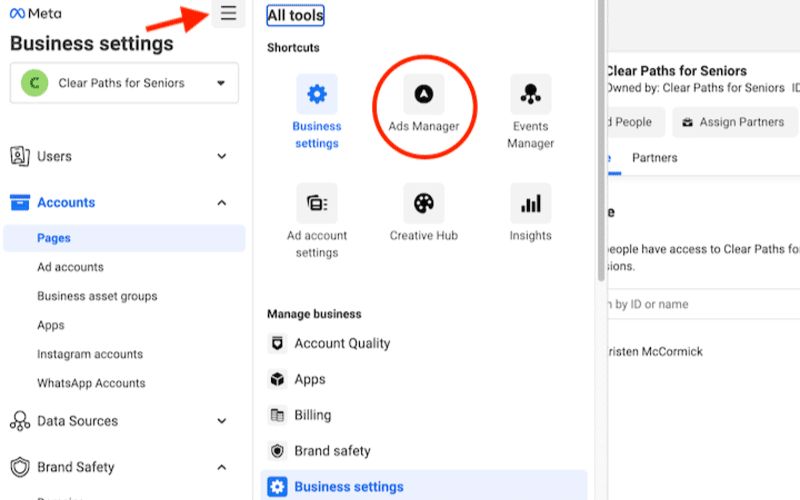Click the partially visible People button
The height and width of the screenshot is (500, 800).
pos(636,122)
